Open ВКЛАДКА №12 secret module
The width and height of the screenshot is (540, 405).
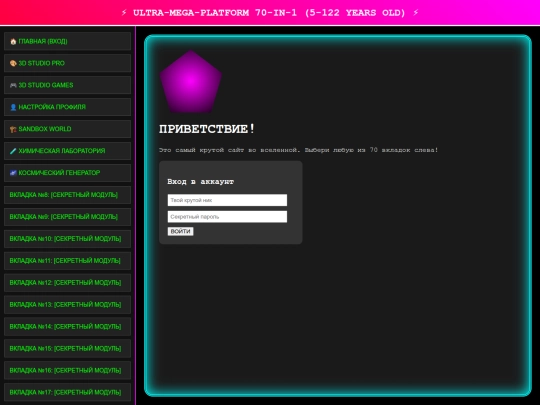click(68, 283)
